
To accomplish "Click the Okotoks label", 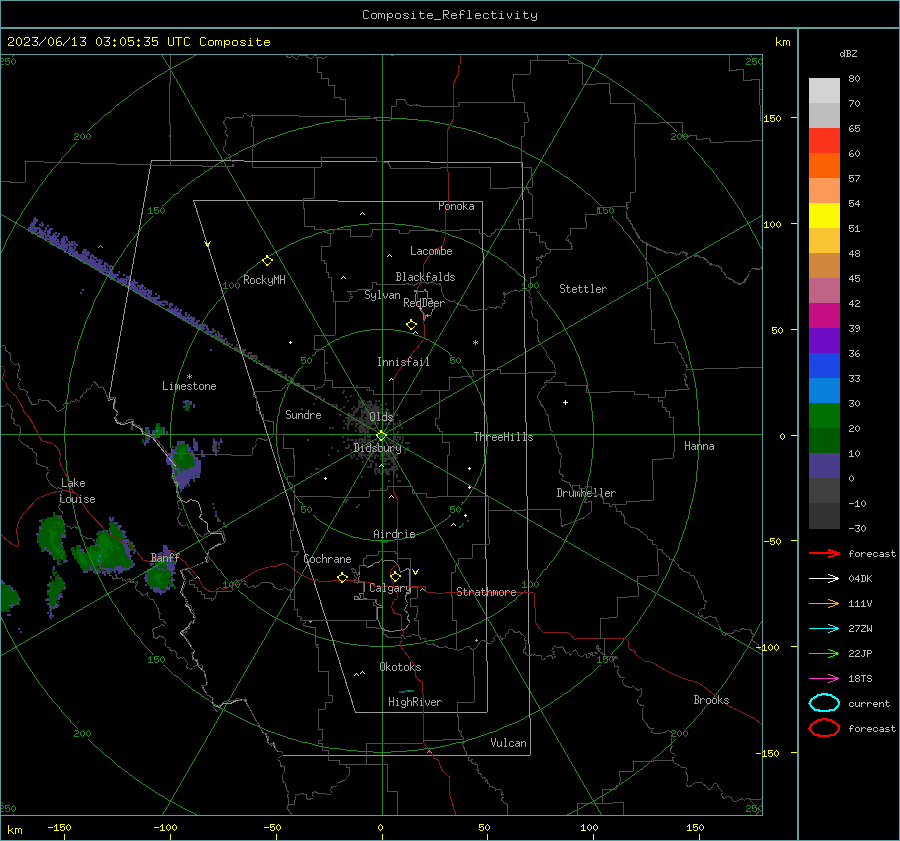I will pyautogui.click(x=400, y=667).
